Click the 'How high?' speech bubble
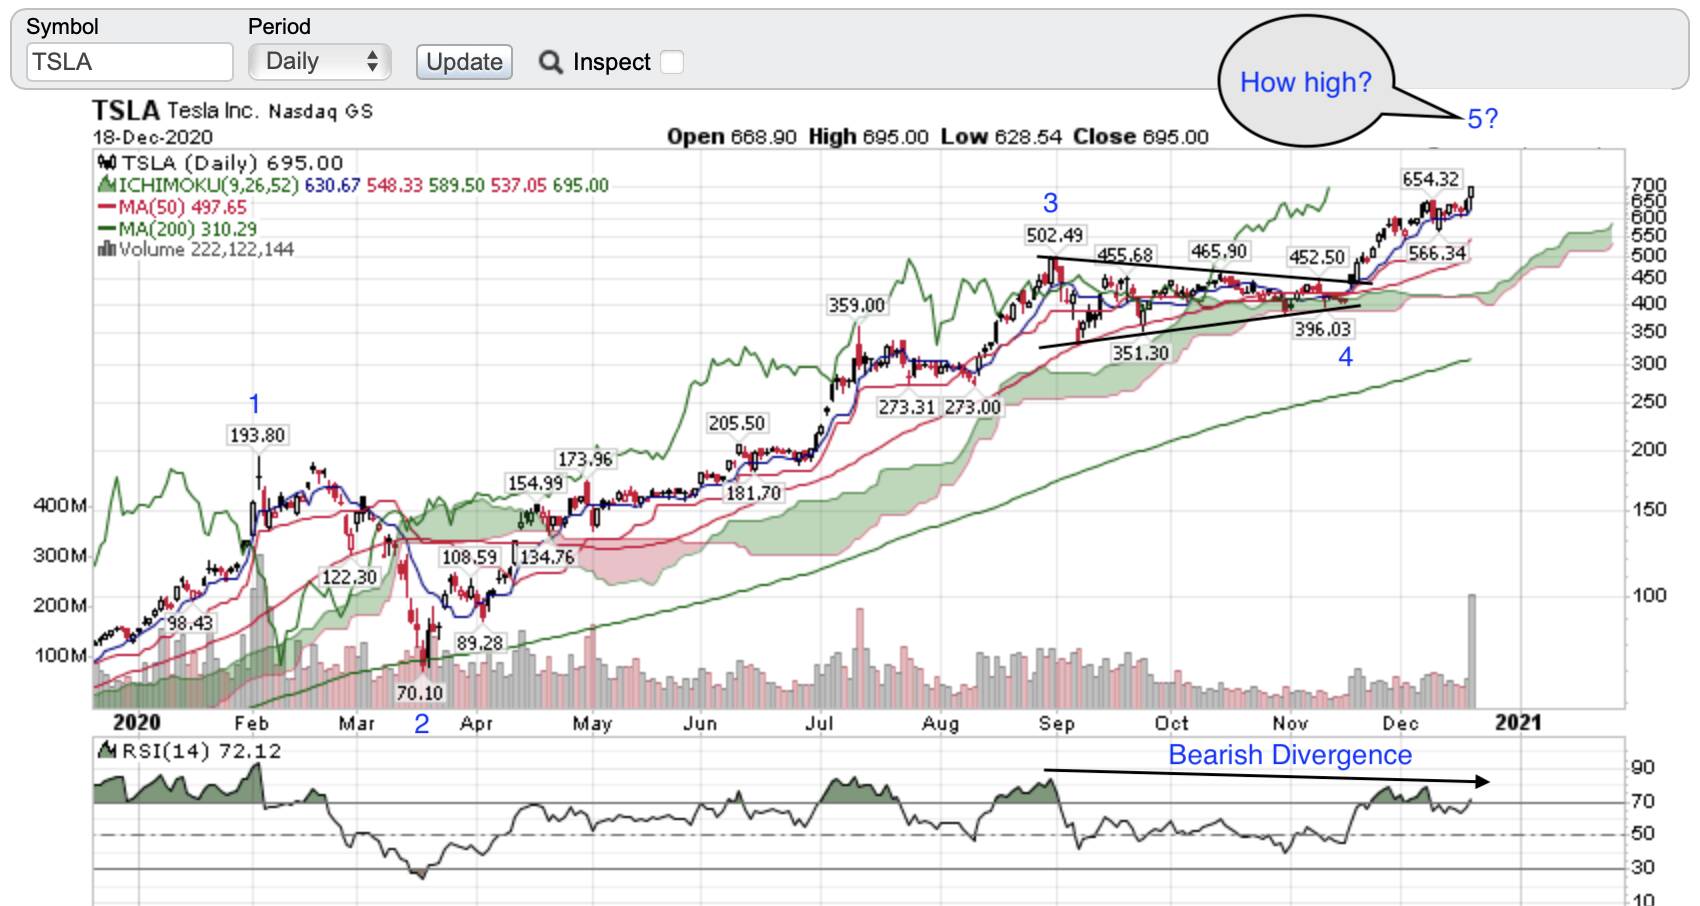The width and height of the screenshot is (1700, 906). pos(1306,82)
